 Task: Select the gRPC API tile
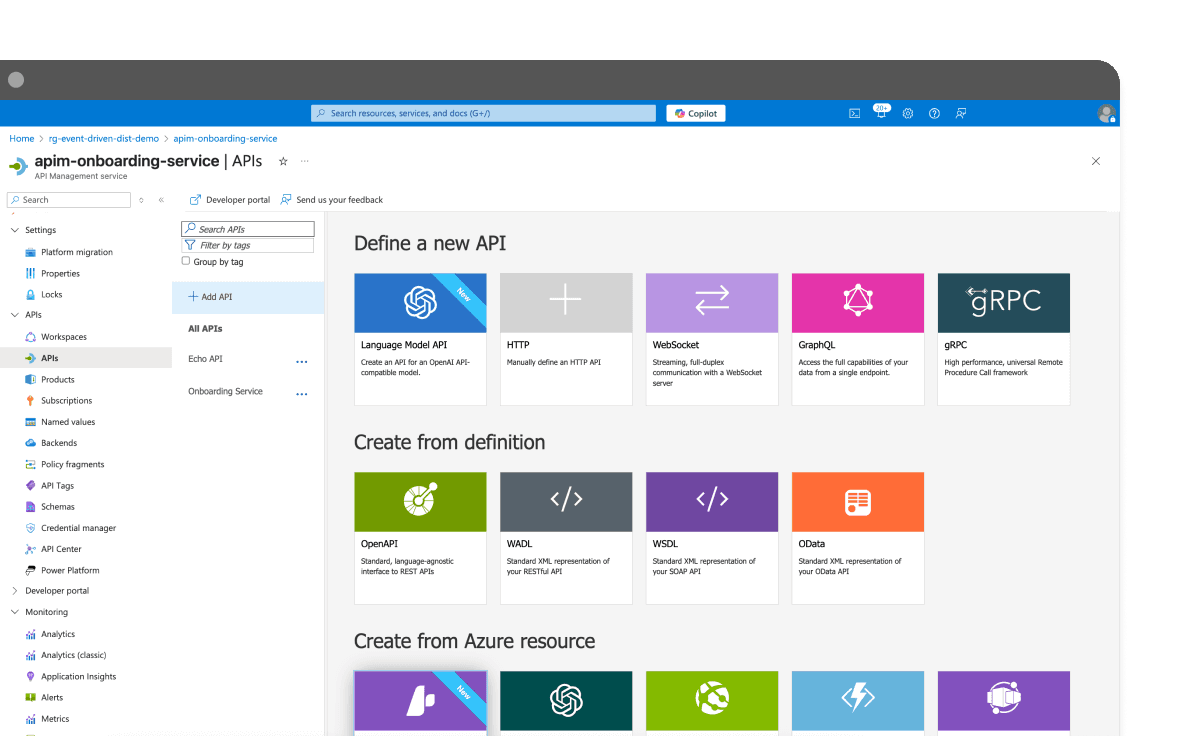click(x=1003, y=337)
